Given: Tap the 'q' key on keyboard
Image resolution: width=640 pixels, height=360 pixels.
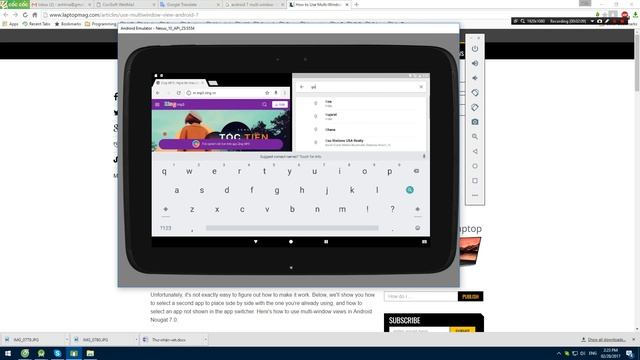Looking at the screenshot, I should [164, 171].
